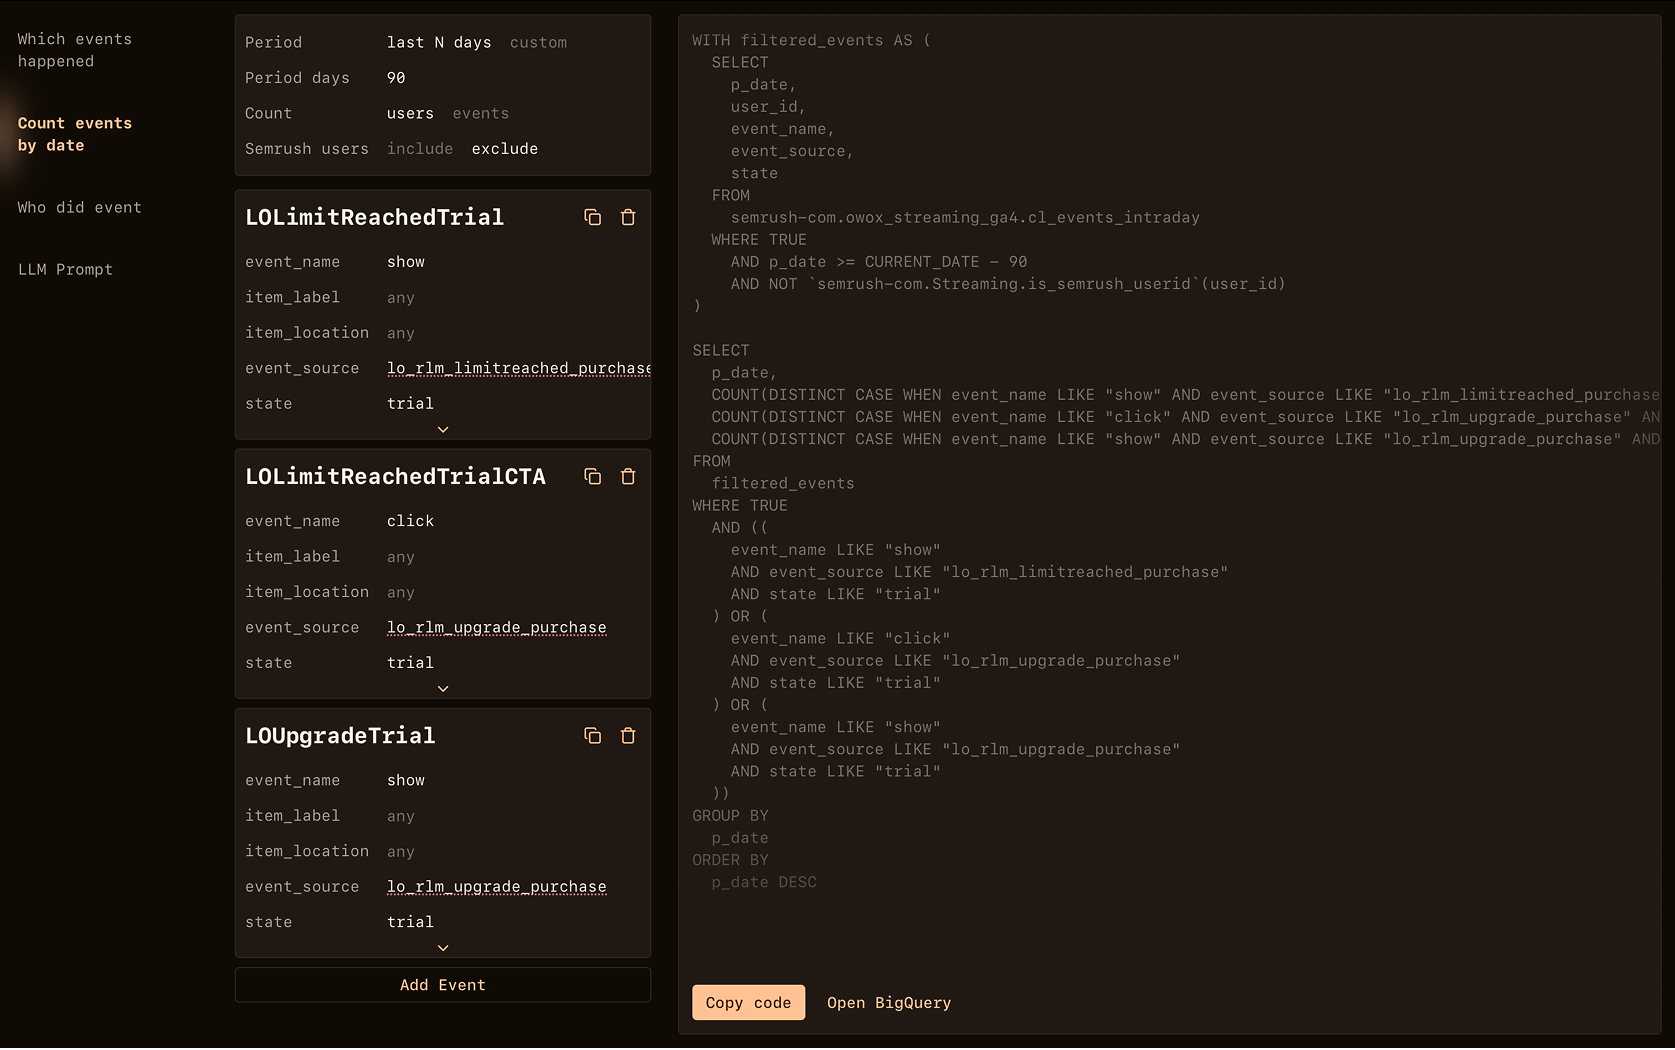Choose include for Semrush users
Viewport: 1675px width, 1050px height.
pyautogui.click(x=420, y=148)
